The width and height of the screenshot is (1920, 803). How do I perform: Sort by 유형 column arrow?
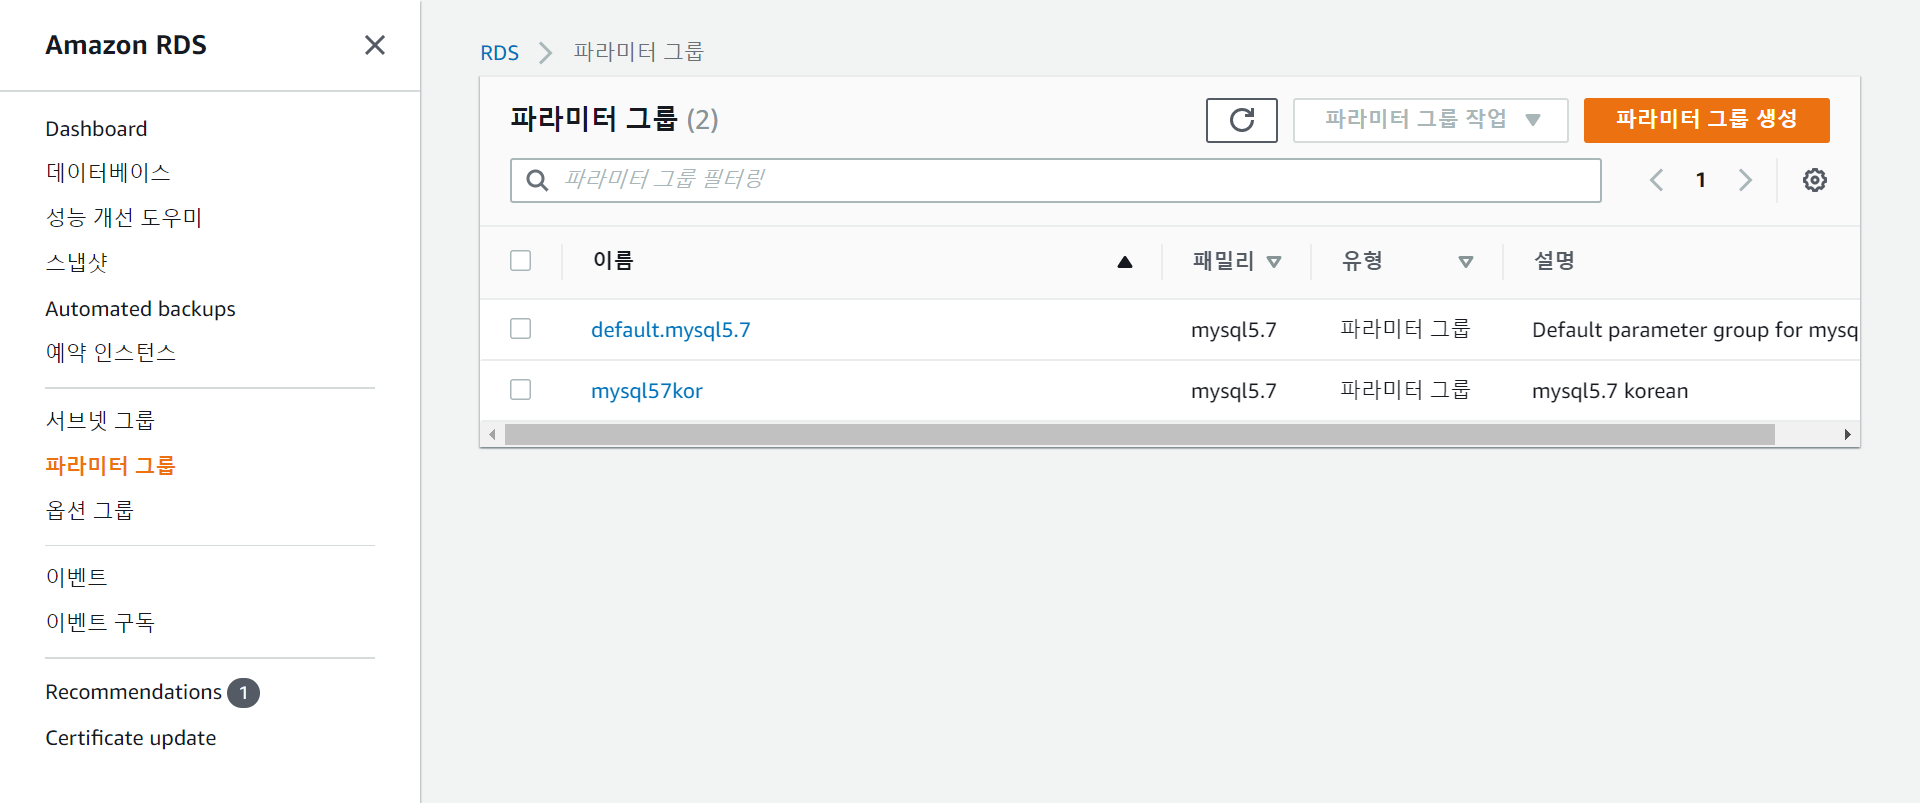pyautogui.click(x=1466, y=262)
